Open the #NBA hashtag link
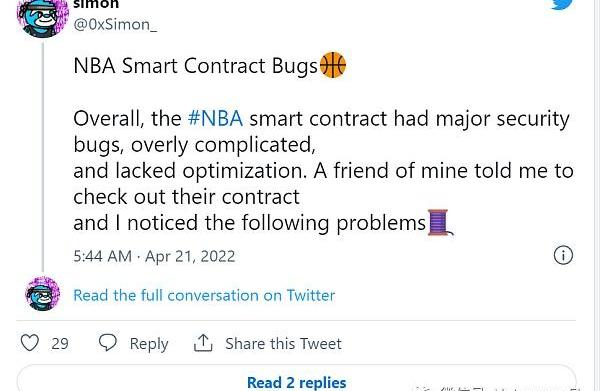Screen dimensions: 600x391 coord(215,118)
